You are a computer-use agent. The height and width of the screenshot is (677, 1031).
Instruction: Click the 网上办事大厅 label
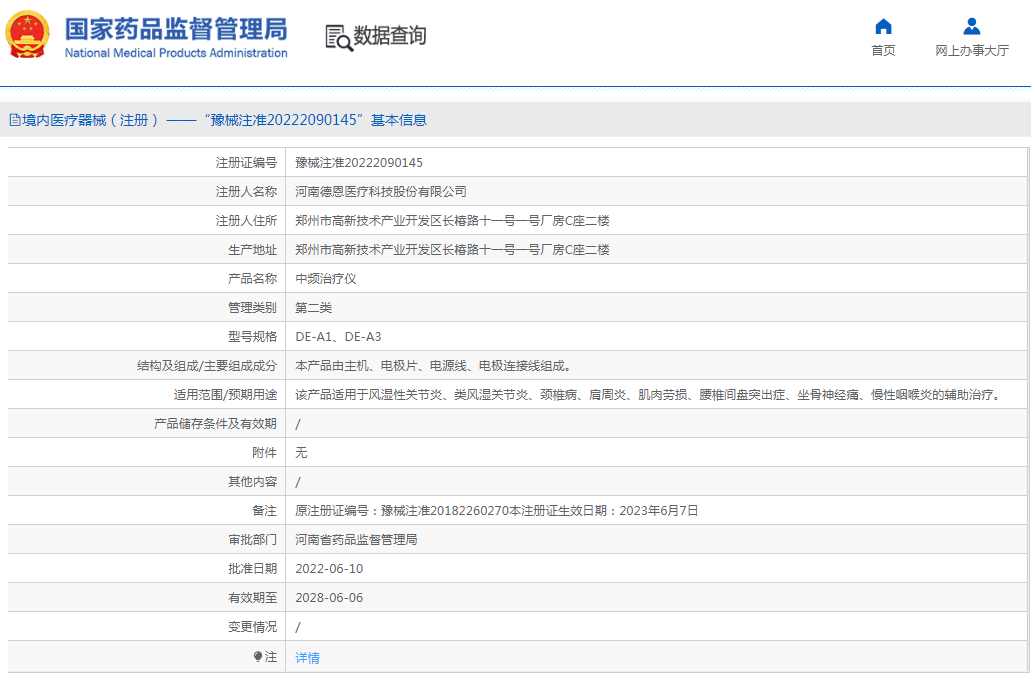[972, 51]
